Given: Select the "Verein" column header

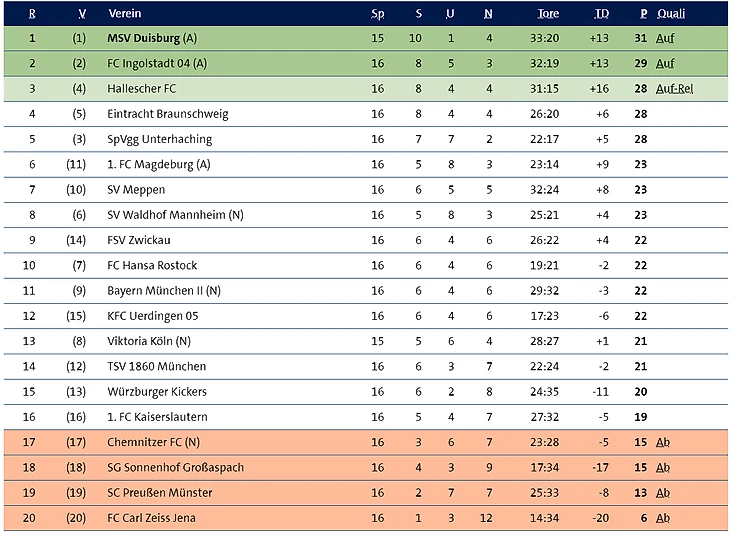Looking at the screenshot, I should click(x=124, y=14).
